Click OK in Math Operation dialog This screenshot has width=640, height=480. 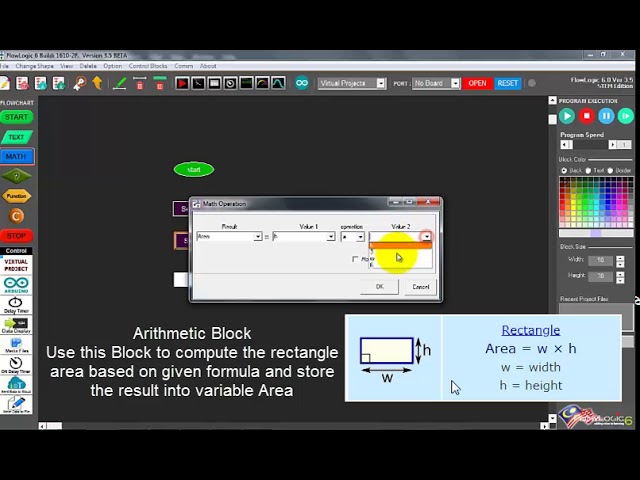coord(379,287)
